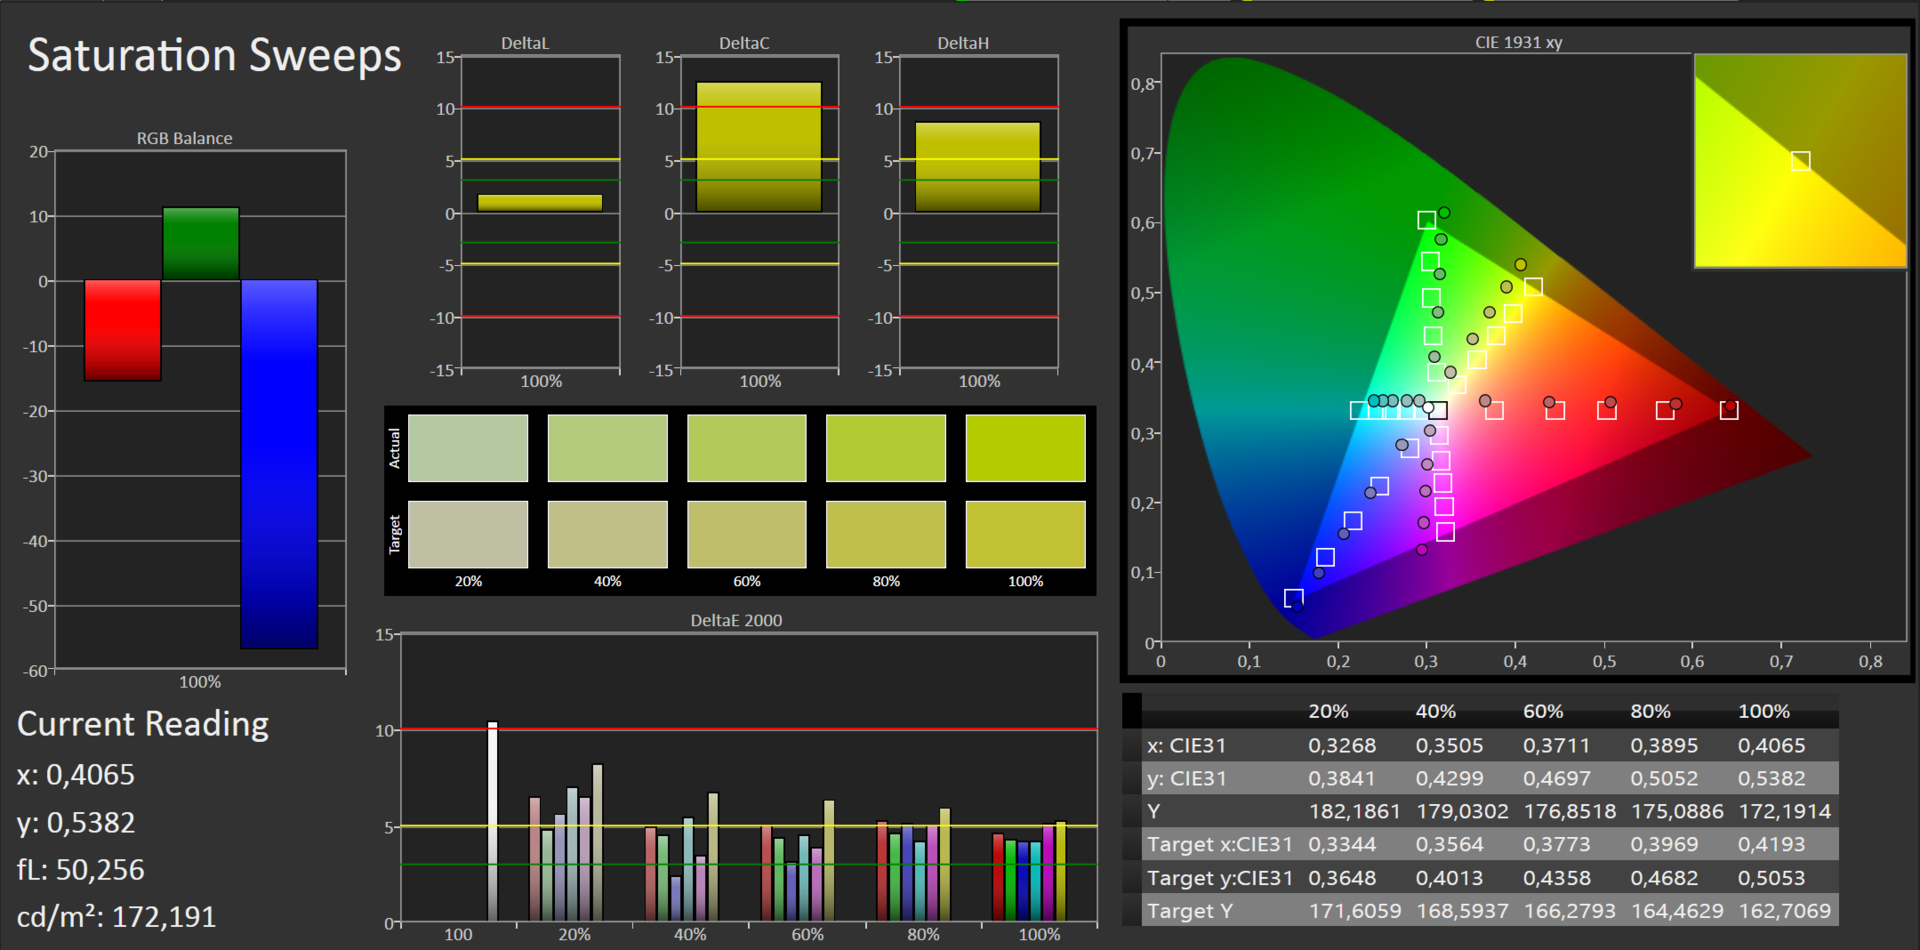This screenshot has width=1920, height=950.
Task: Click the "DeltaC" chart title
Action: 744,43
